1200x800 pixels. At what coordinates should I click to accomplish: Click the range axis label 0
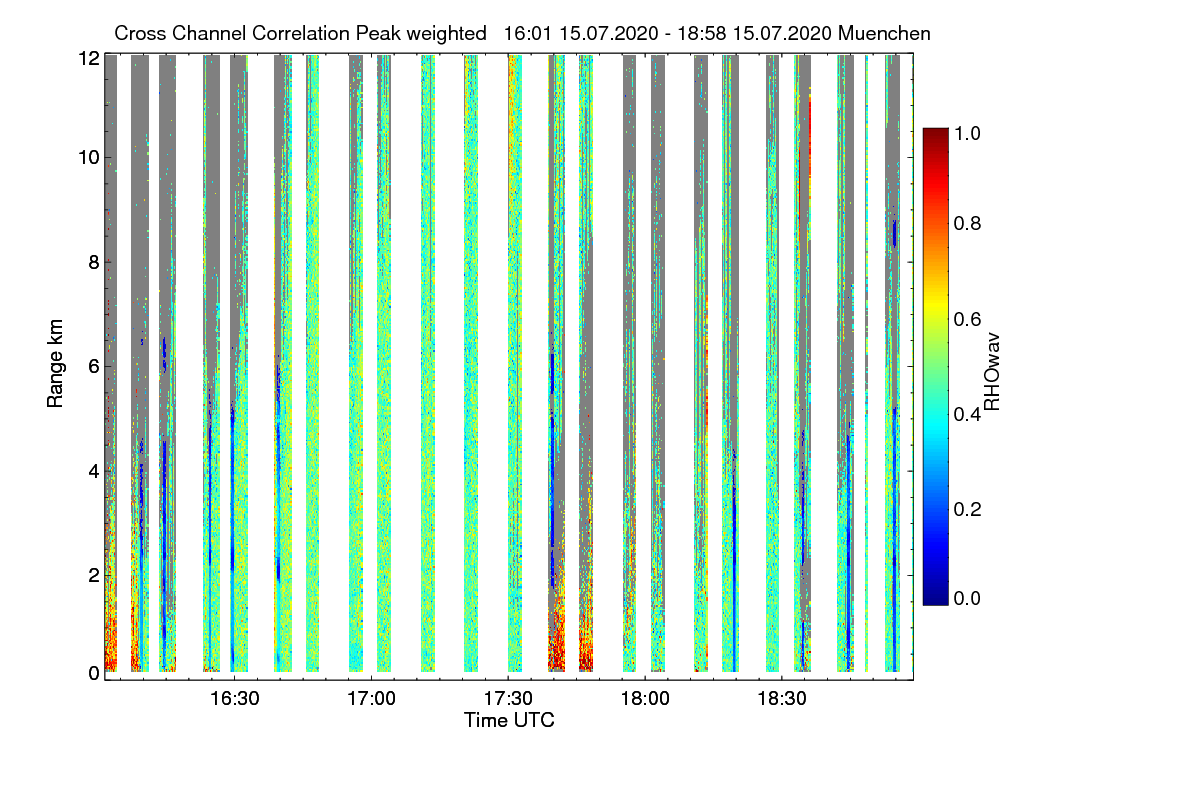(x=94, y=673)
